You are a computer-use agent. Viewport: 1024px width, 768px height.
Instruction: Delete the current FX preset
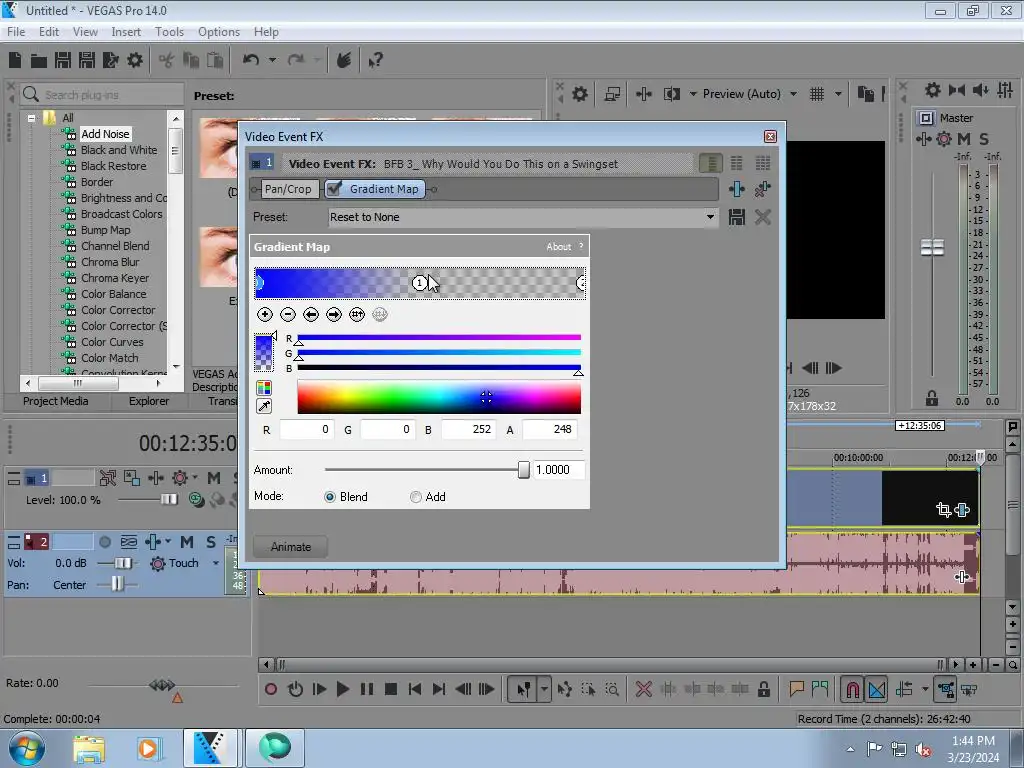pos(762,217)
